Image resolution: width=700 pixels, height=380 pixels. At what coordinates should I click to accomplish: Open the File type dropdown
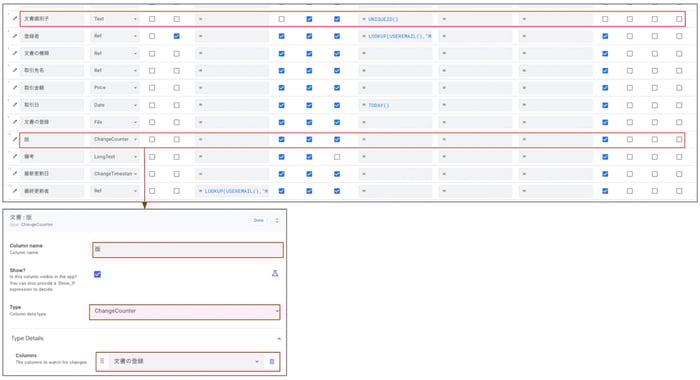click(x=115, y=122)
